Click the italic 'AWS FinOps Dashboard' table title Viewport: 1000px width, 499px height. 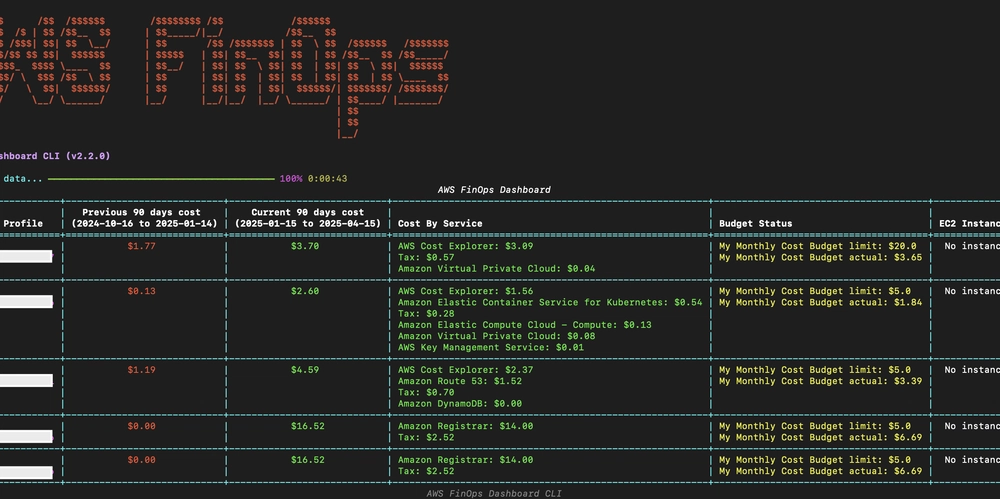click(x=494, y=190)
